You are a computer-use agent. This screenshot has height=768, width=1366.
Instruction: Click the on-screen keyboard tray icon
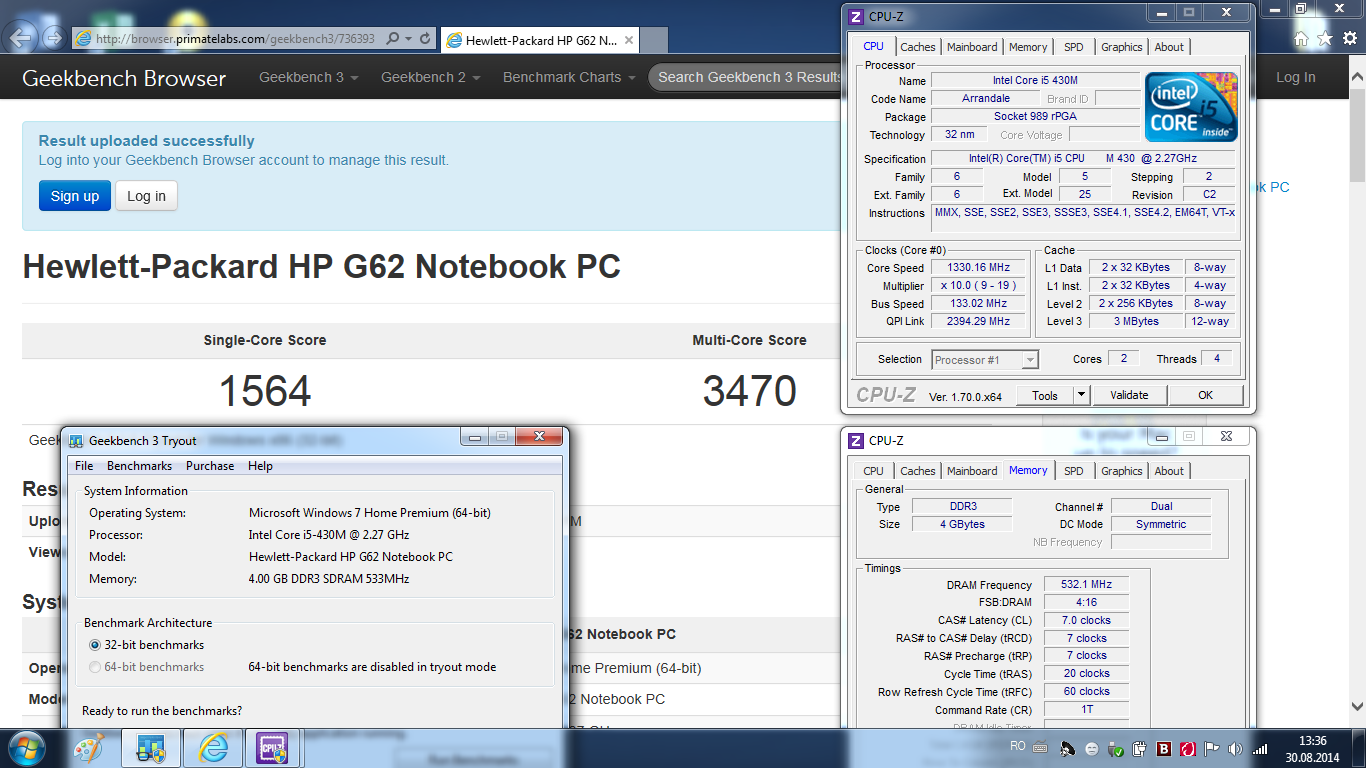tap(1041, 747)
